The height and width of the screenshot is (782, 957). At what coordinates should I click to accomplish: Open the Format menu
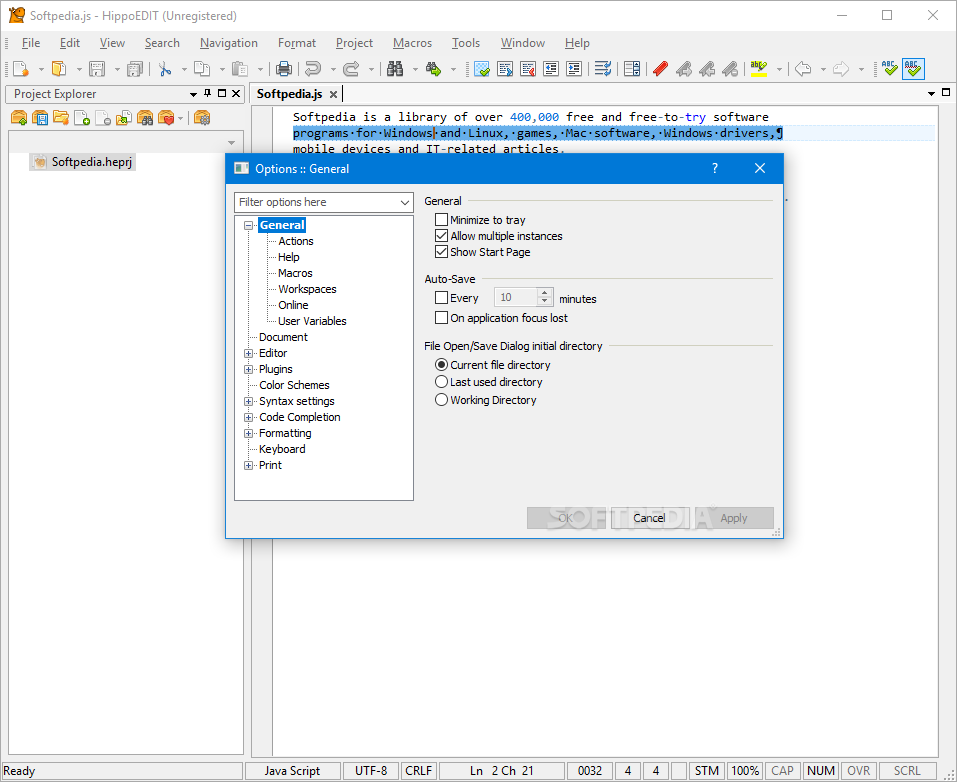coord(297,43)
